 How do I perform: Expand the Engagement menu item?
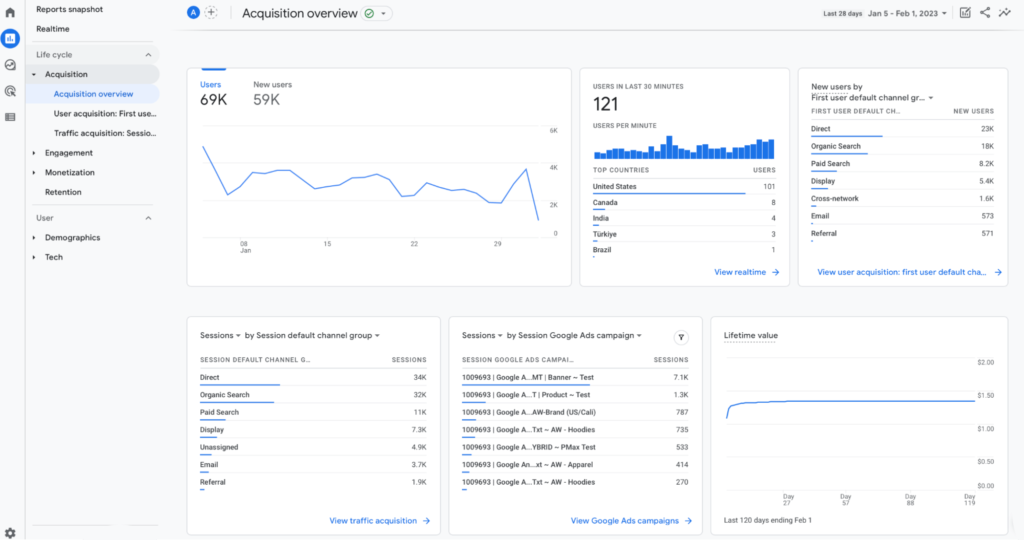coord(34,153)
